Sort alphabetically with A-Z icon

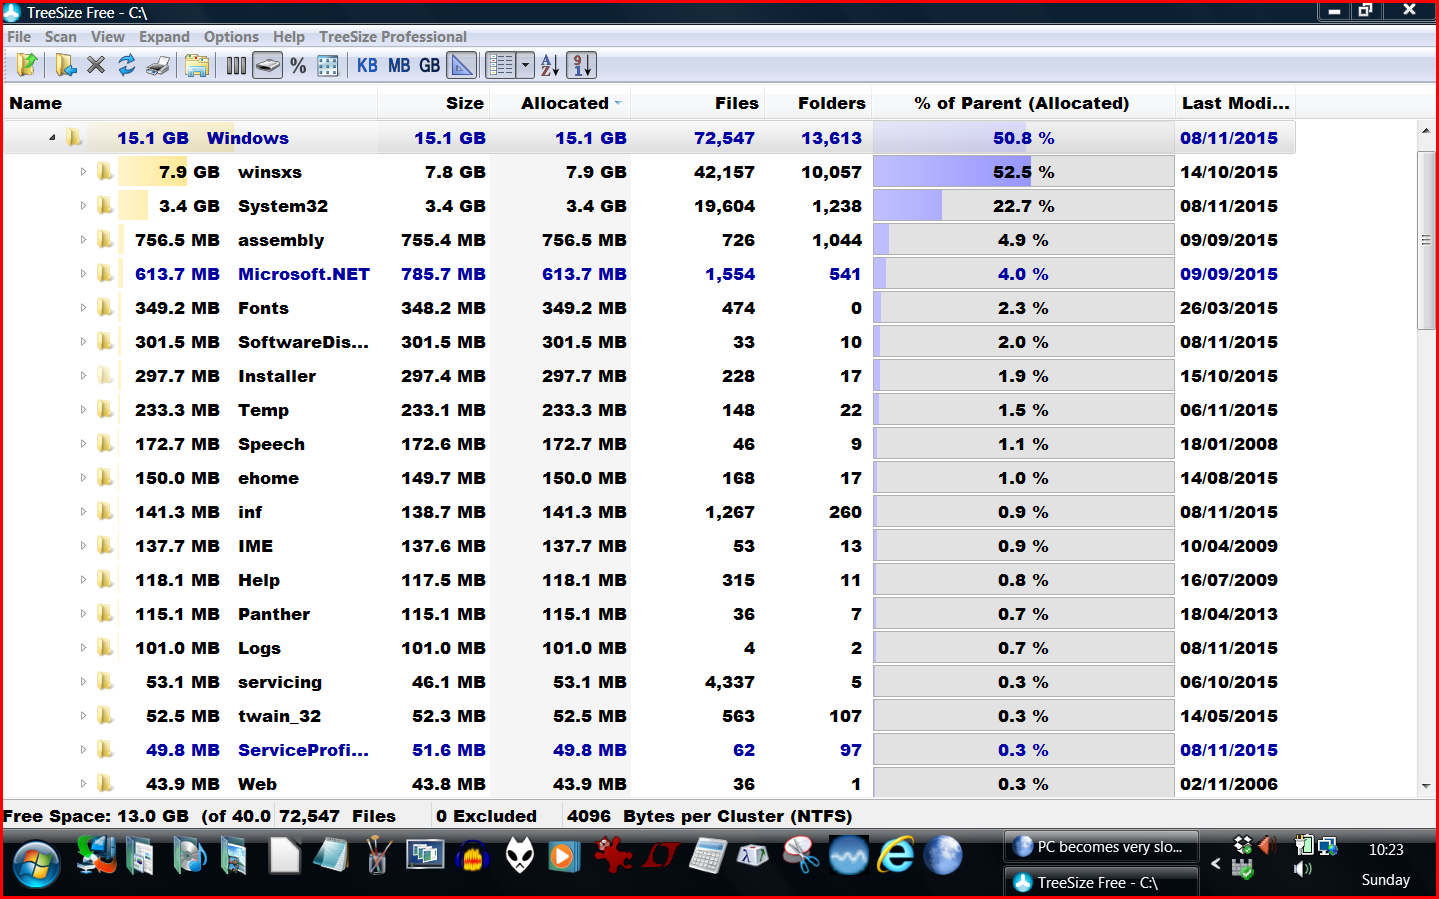coord(550,66)
